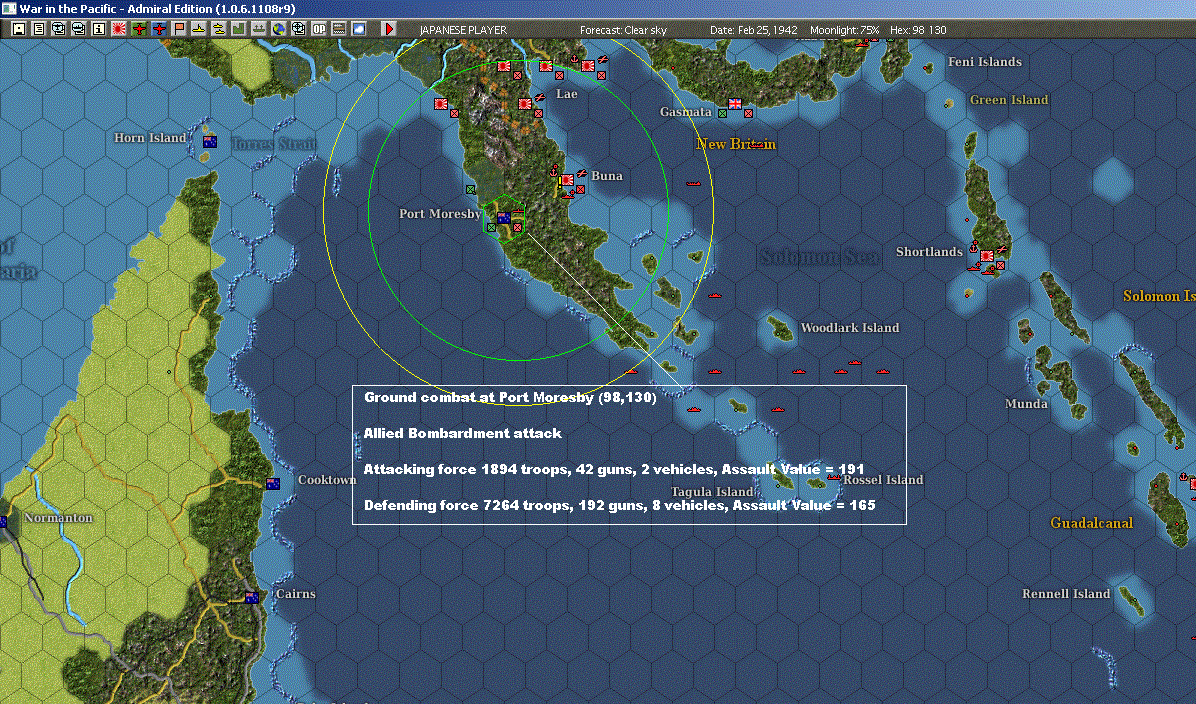Click the red play arrow to advance
Image resolution: width=1196 pixels, height=704 pixels.
(x=389, y=29)
